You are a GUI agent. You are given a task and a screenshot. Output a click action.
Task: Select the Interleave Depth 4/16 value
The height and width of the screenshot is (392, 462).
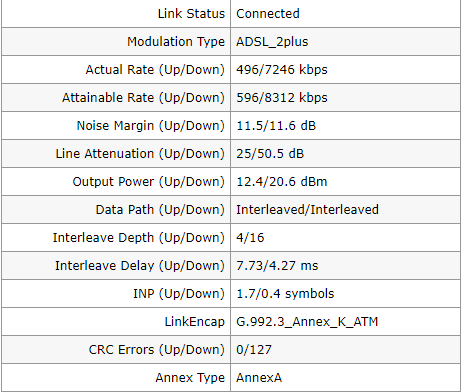pos(250,238)
